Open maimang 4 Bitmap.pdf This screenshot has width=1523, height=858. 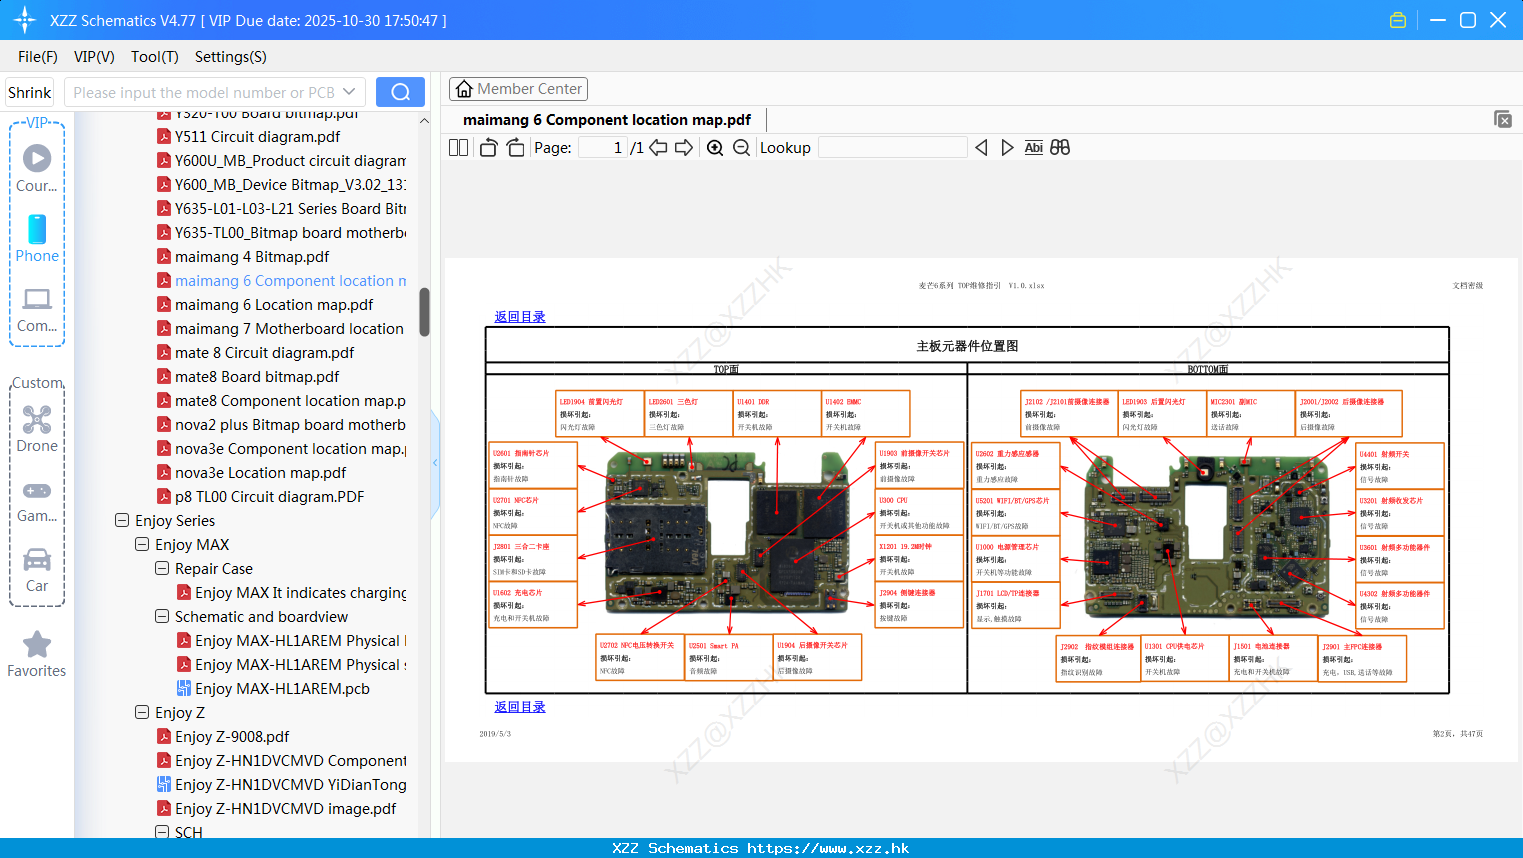point(243,257)
